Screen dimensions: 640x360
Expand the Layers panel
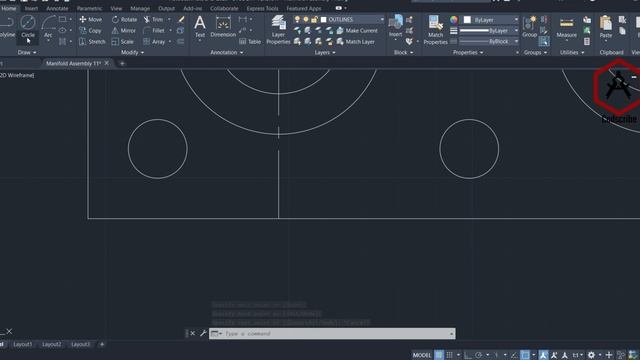tap(325, 52)
